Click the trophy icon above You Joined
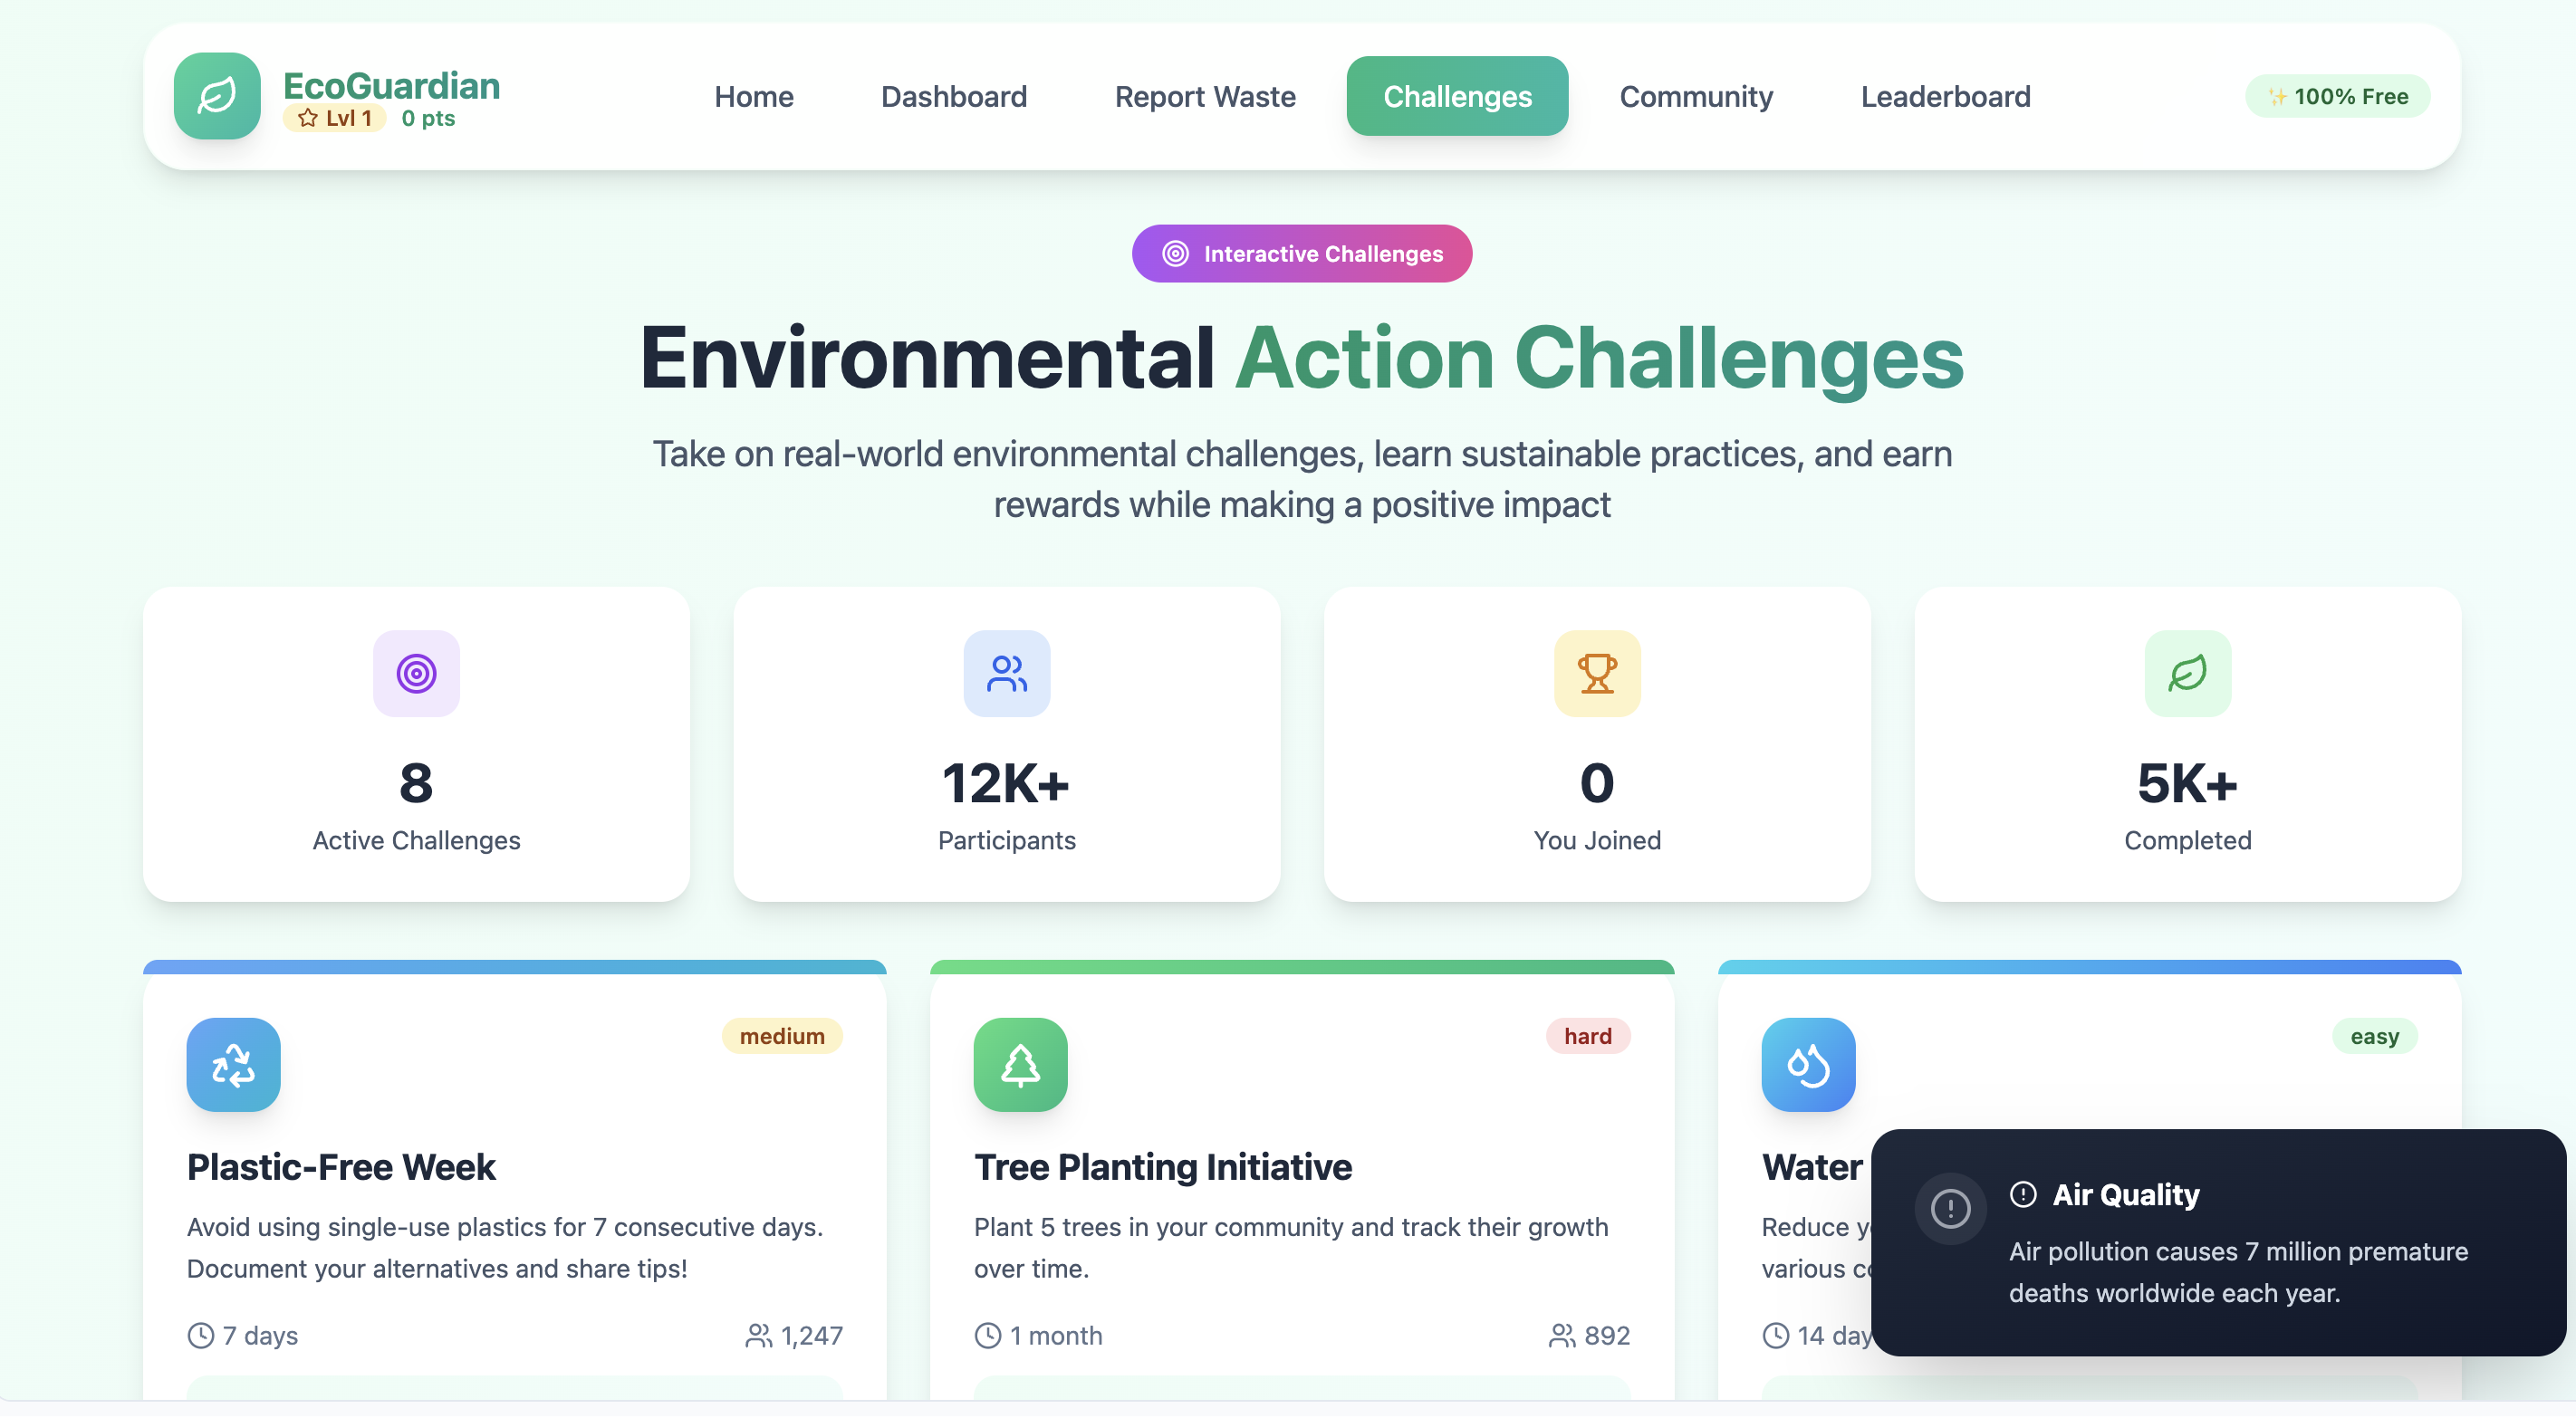Image resolution: width=2576 pixels, height=1418 pixels. click(x=1597, y=674)
